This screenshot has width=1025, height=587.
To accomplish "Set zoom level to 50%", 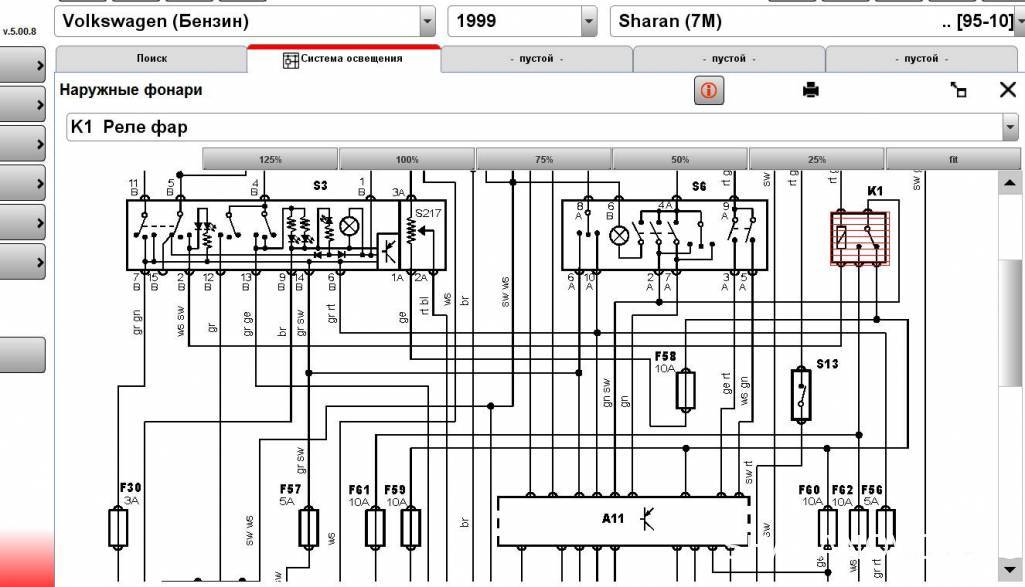I will (680, 160).
